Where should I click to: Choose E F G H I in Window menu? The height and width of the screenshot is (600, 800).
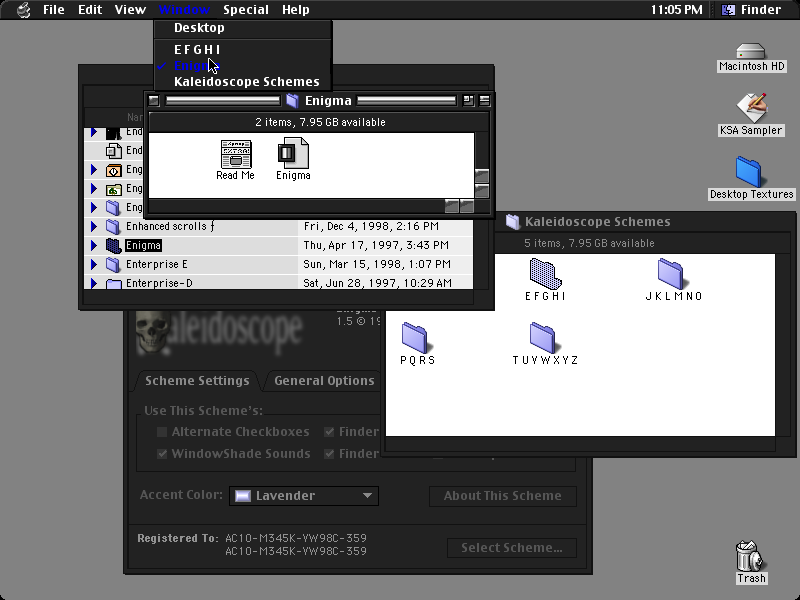pos(243,49)
